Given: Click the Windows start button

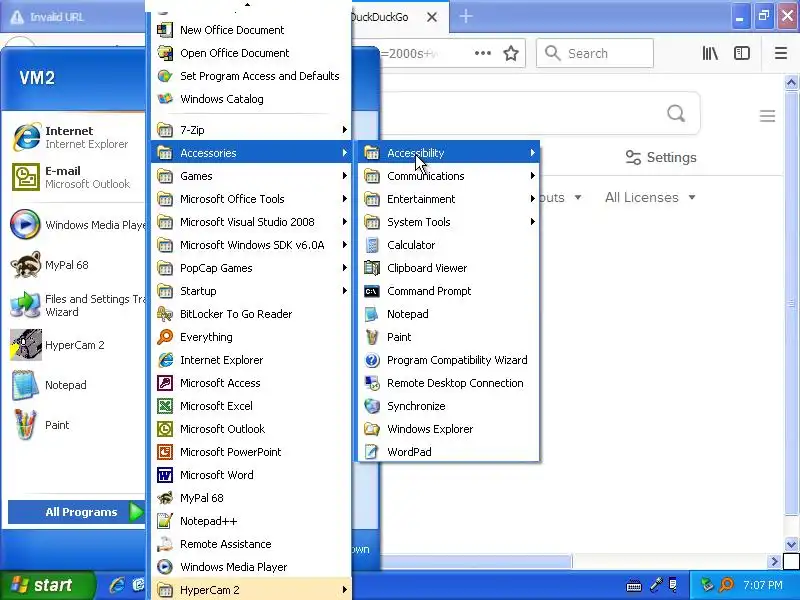Looking at the screenshot, I should (x=47, y=585).
